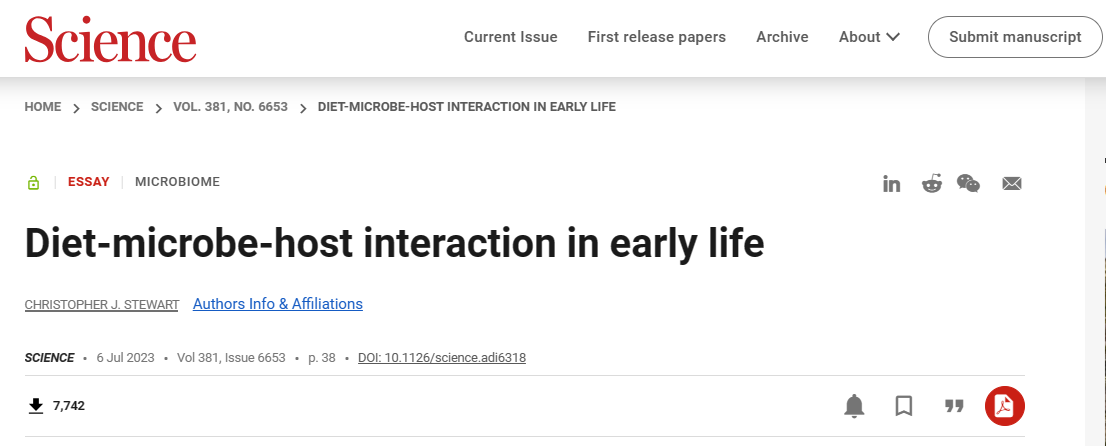Image resolution: width=1106 pixels, height=446 pixels.
Task: Share article by email envelope icon
Action: click(1011, 184)
